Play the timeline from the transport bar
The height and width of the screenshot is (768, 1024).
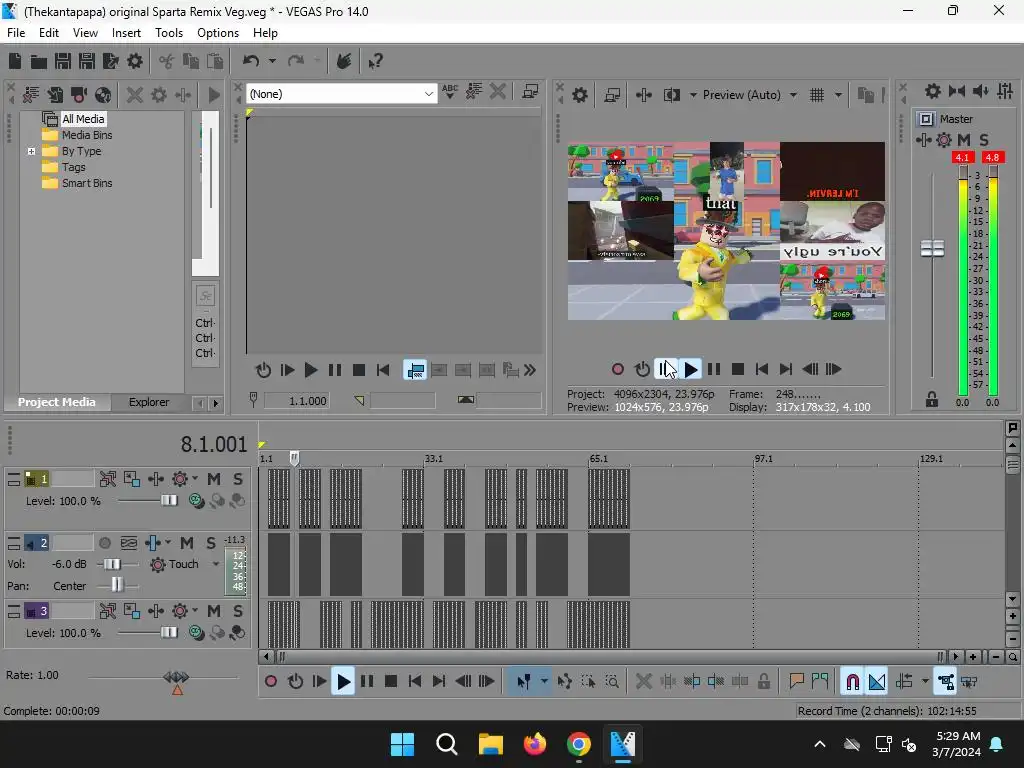click(343, 682)
